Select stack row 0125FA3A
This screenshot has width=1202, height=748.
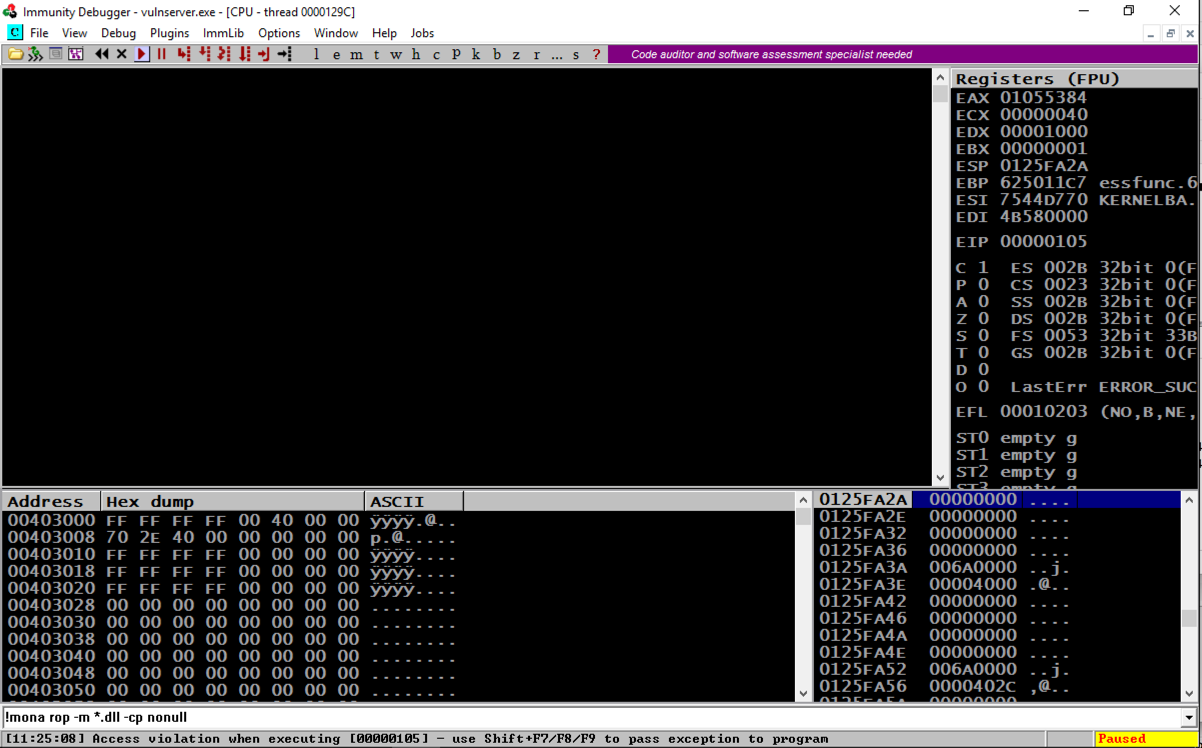click(998, 567)
